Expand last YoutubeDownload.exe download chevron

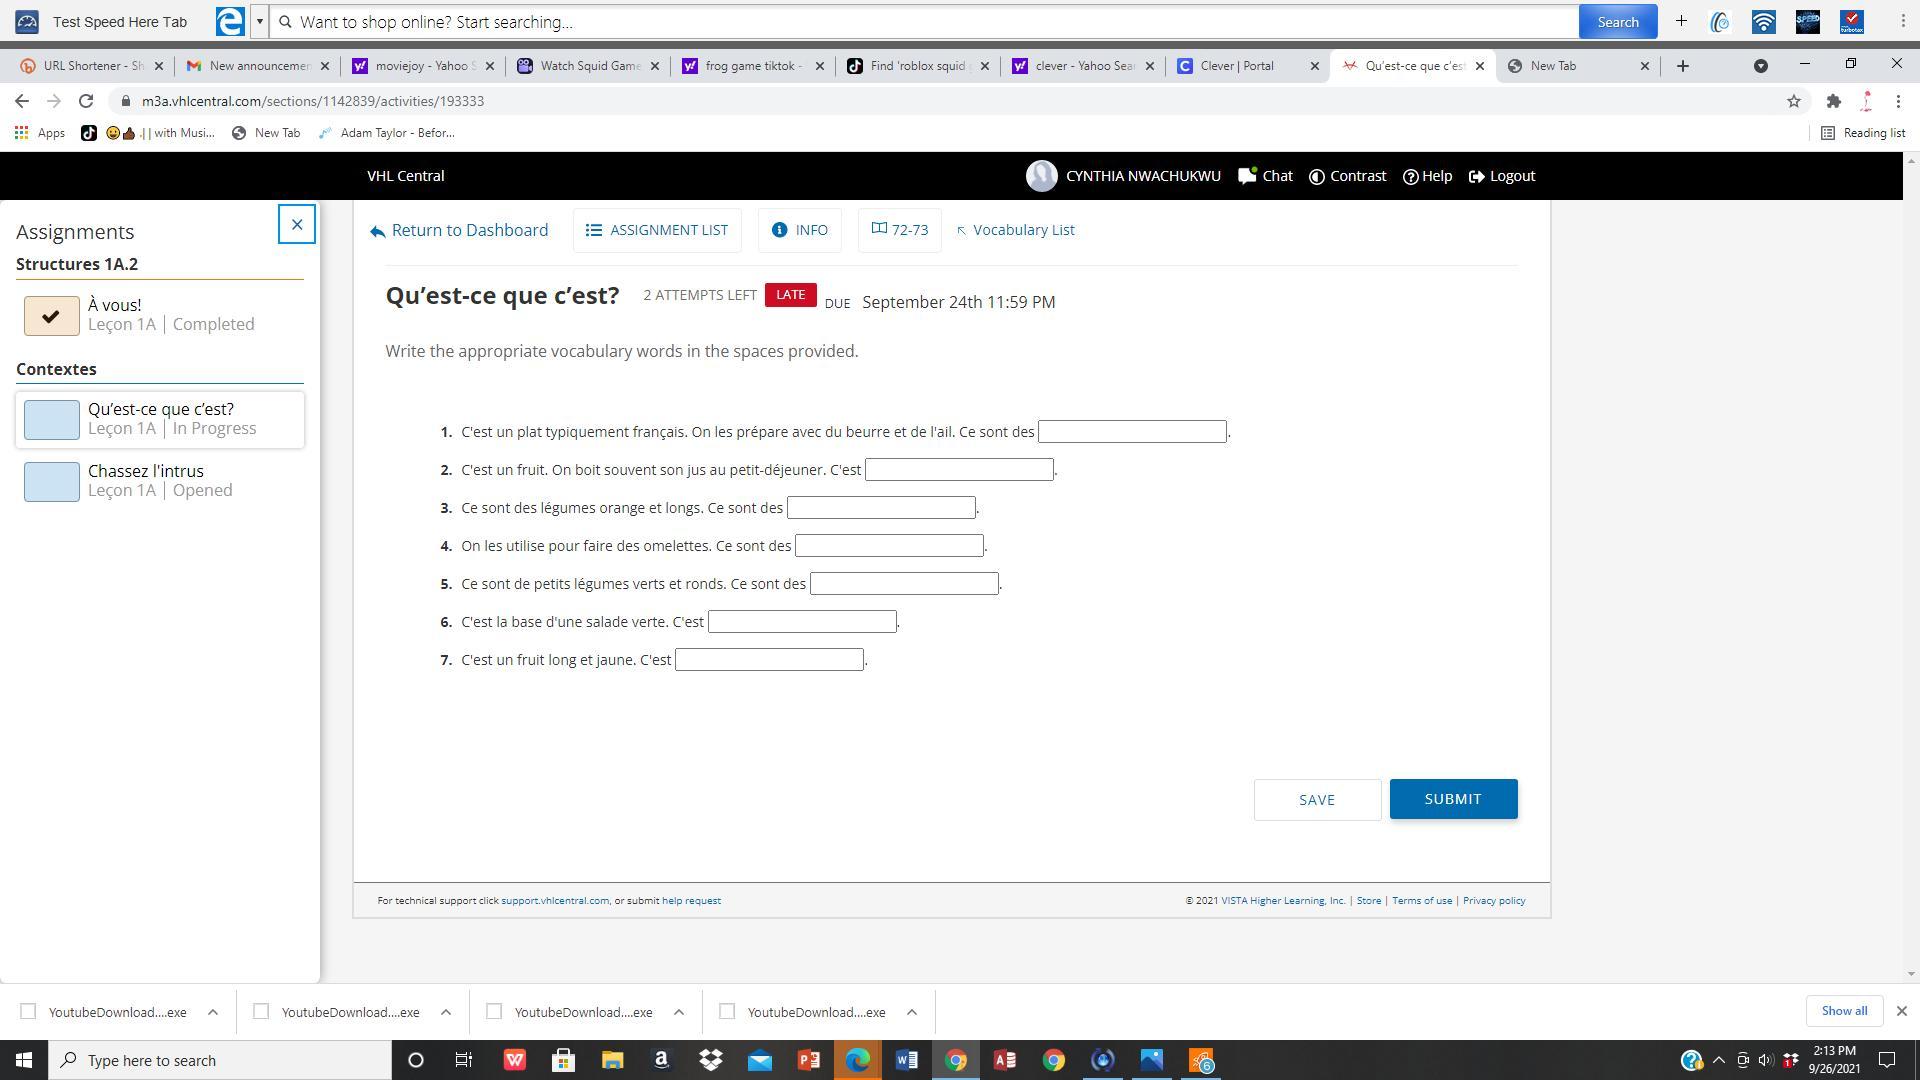[x=912, y=1012]
